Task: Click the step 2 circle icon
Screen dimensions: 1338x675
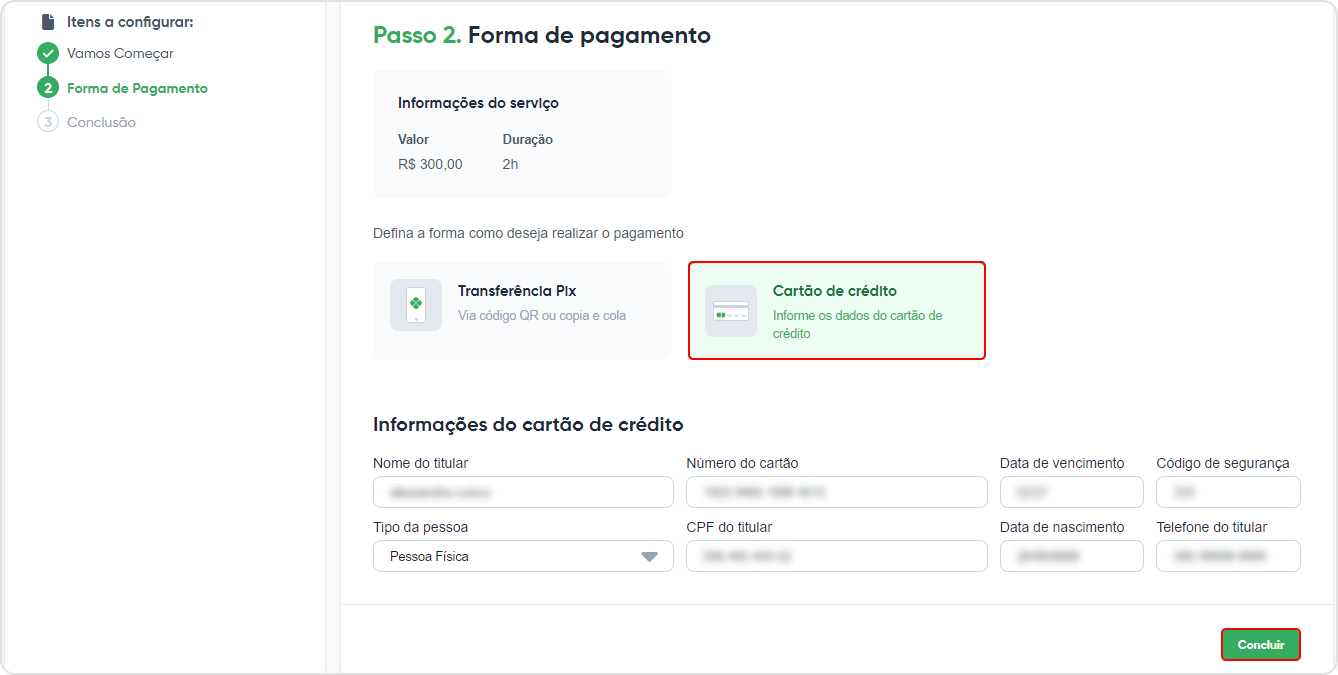Action: pyautogui.click(x=48, y=88)
